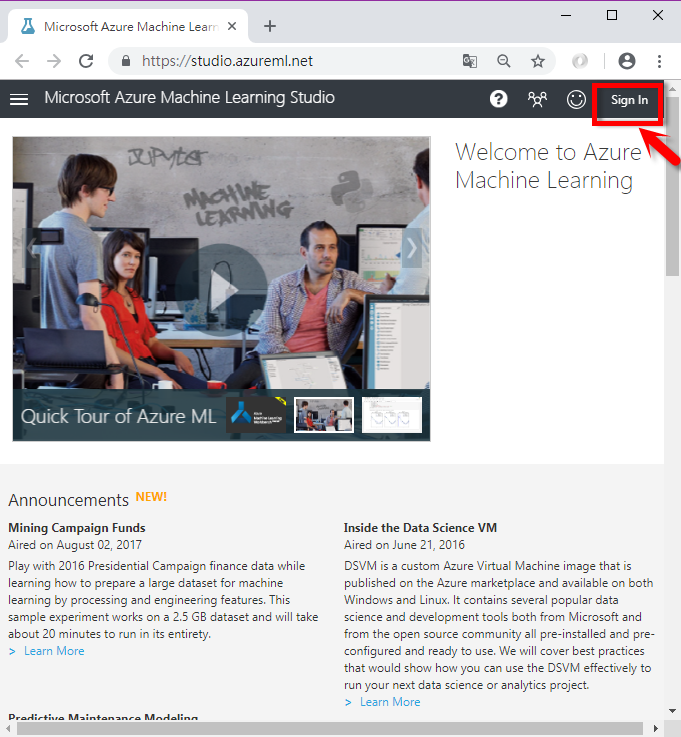Open a new browser tab
This screenshot has width=681, height=737.
[x=270, y=26]
